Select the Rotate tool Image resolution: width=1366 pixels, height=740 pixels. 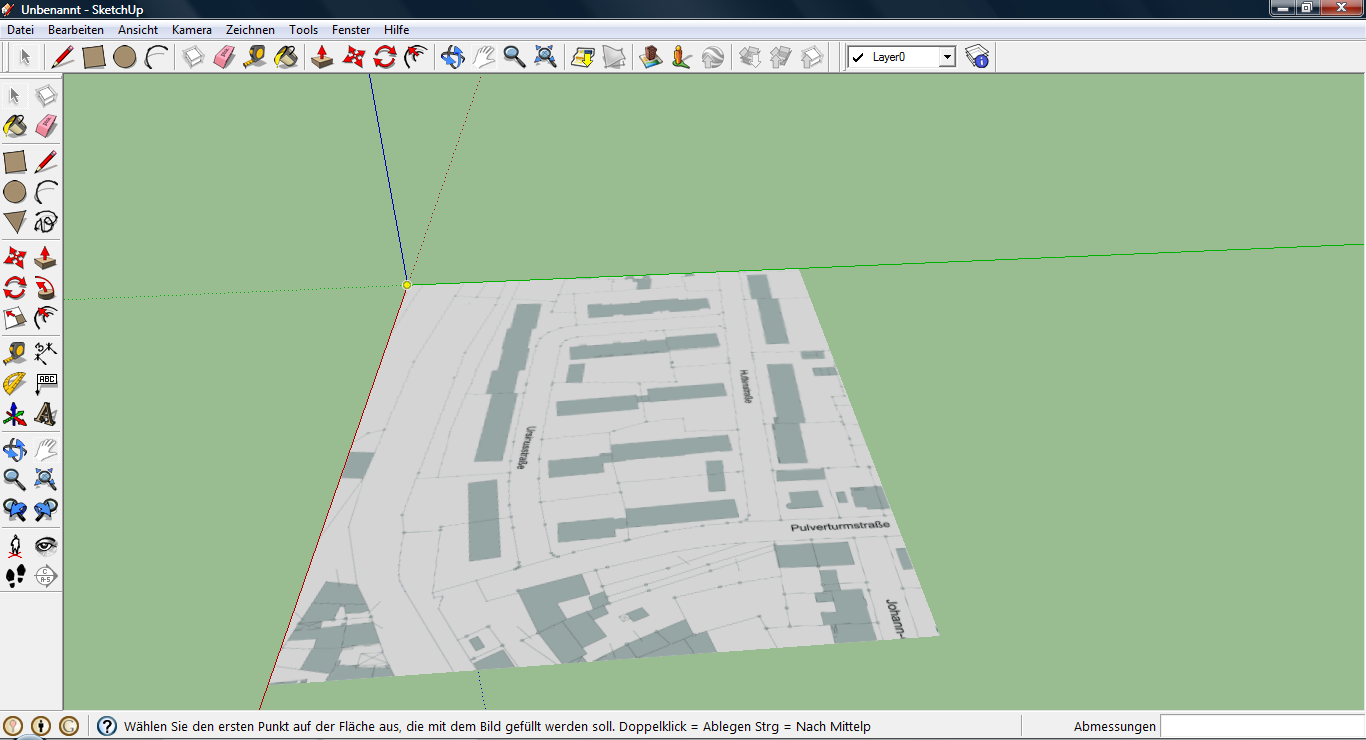pos(385,57)
